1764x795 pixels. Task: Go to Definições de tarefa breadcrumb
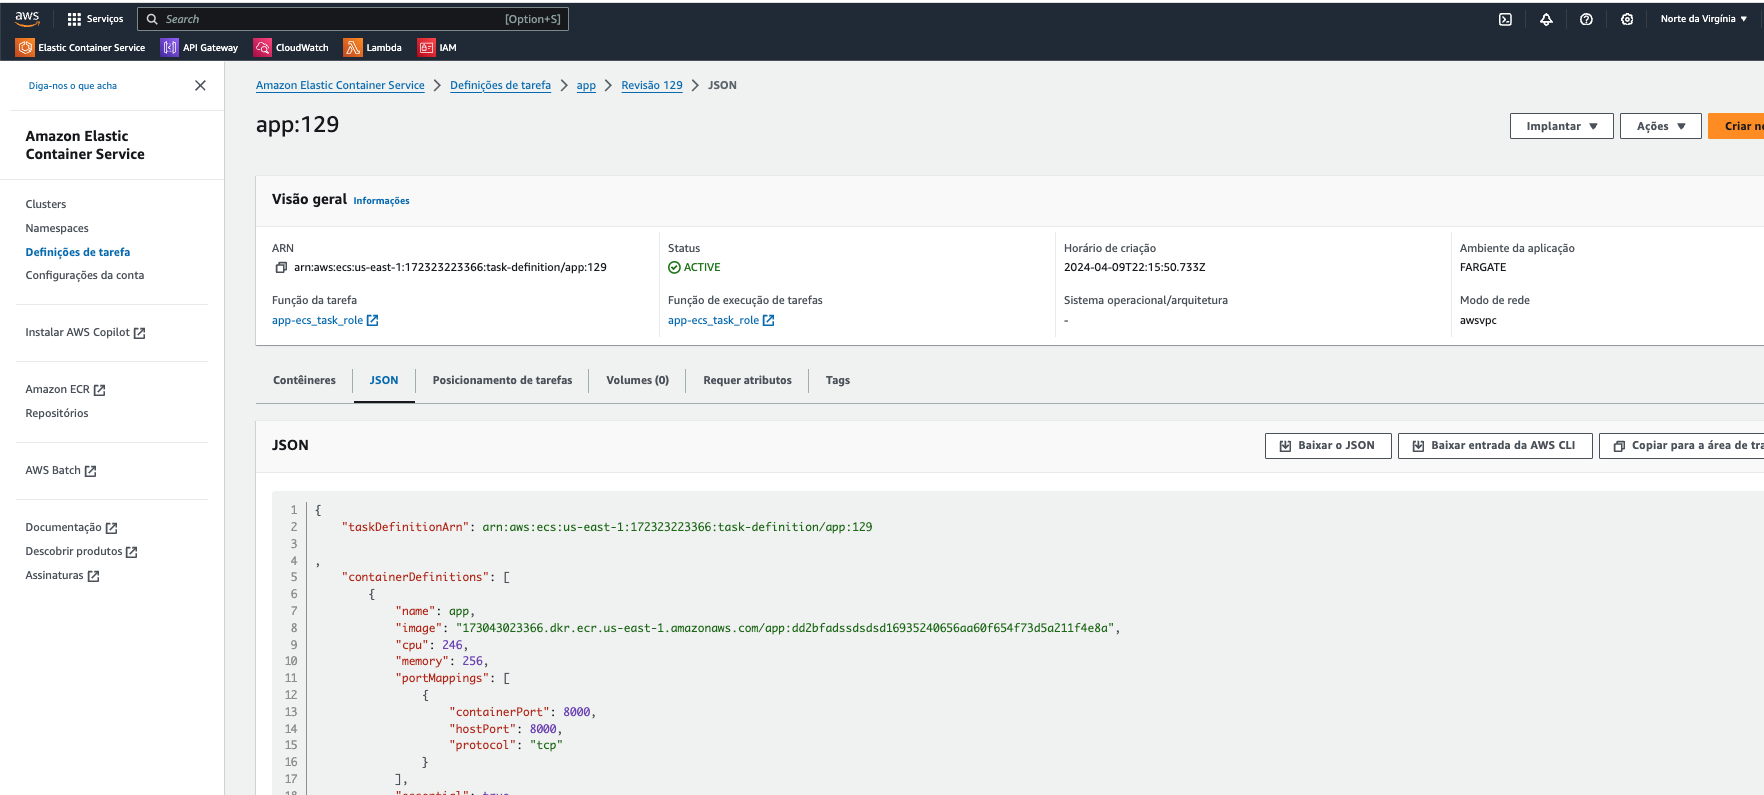click(x=500, y=85)
